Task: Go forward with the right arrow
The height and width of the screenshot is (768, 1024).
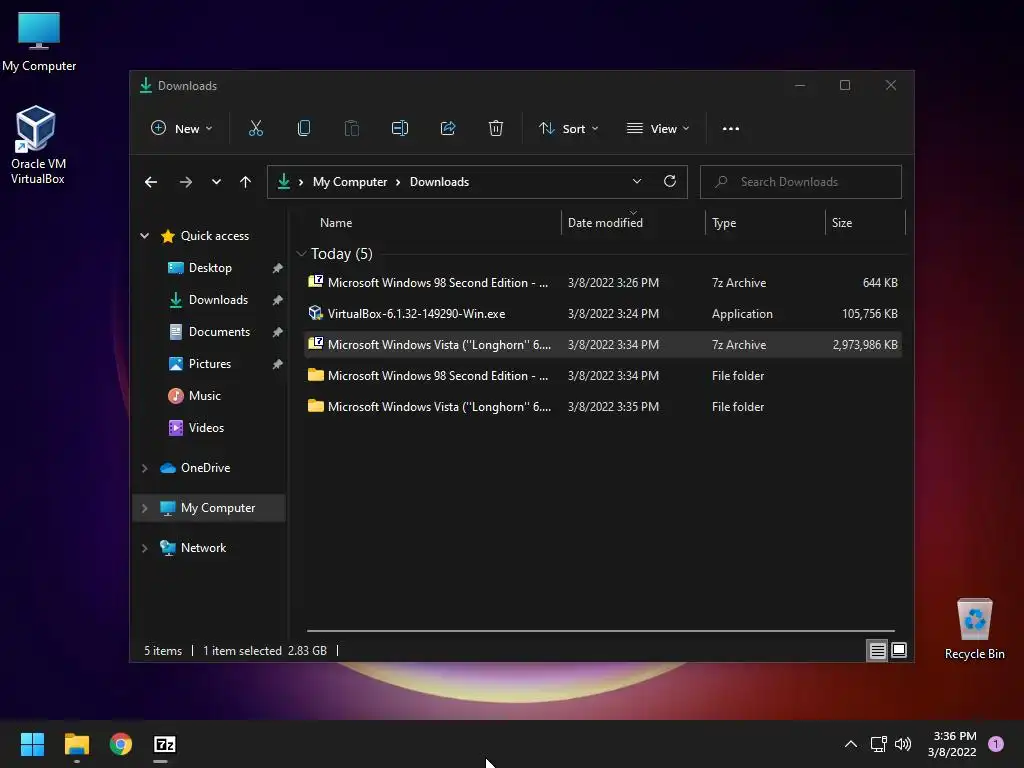Action: pos(185,182)
